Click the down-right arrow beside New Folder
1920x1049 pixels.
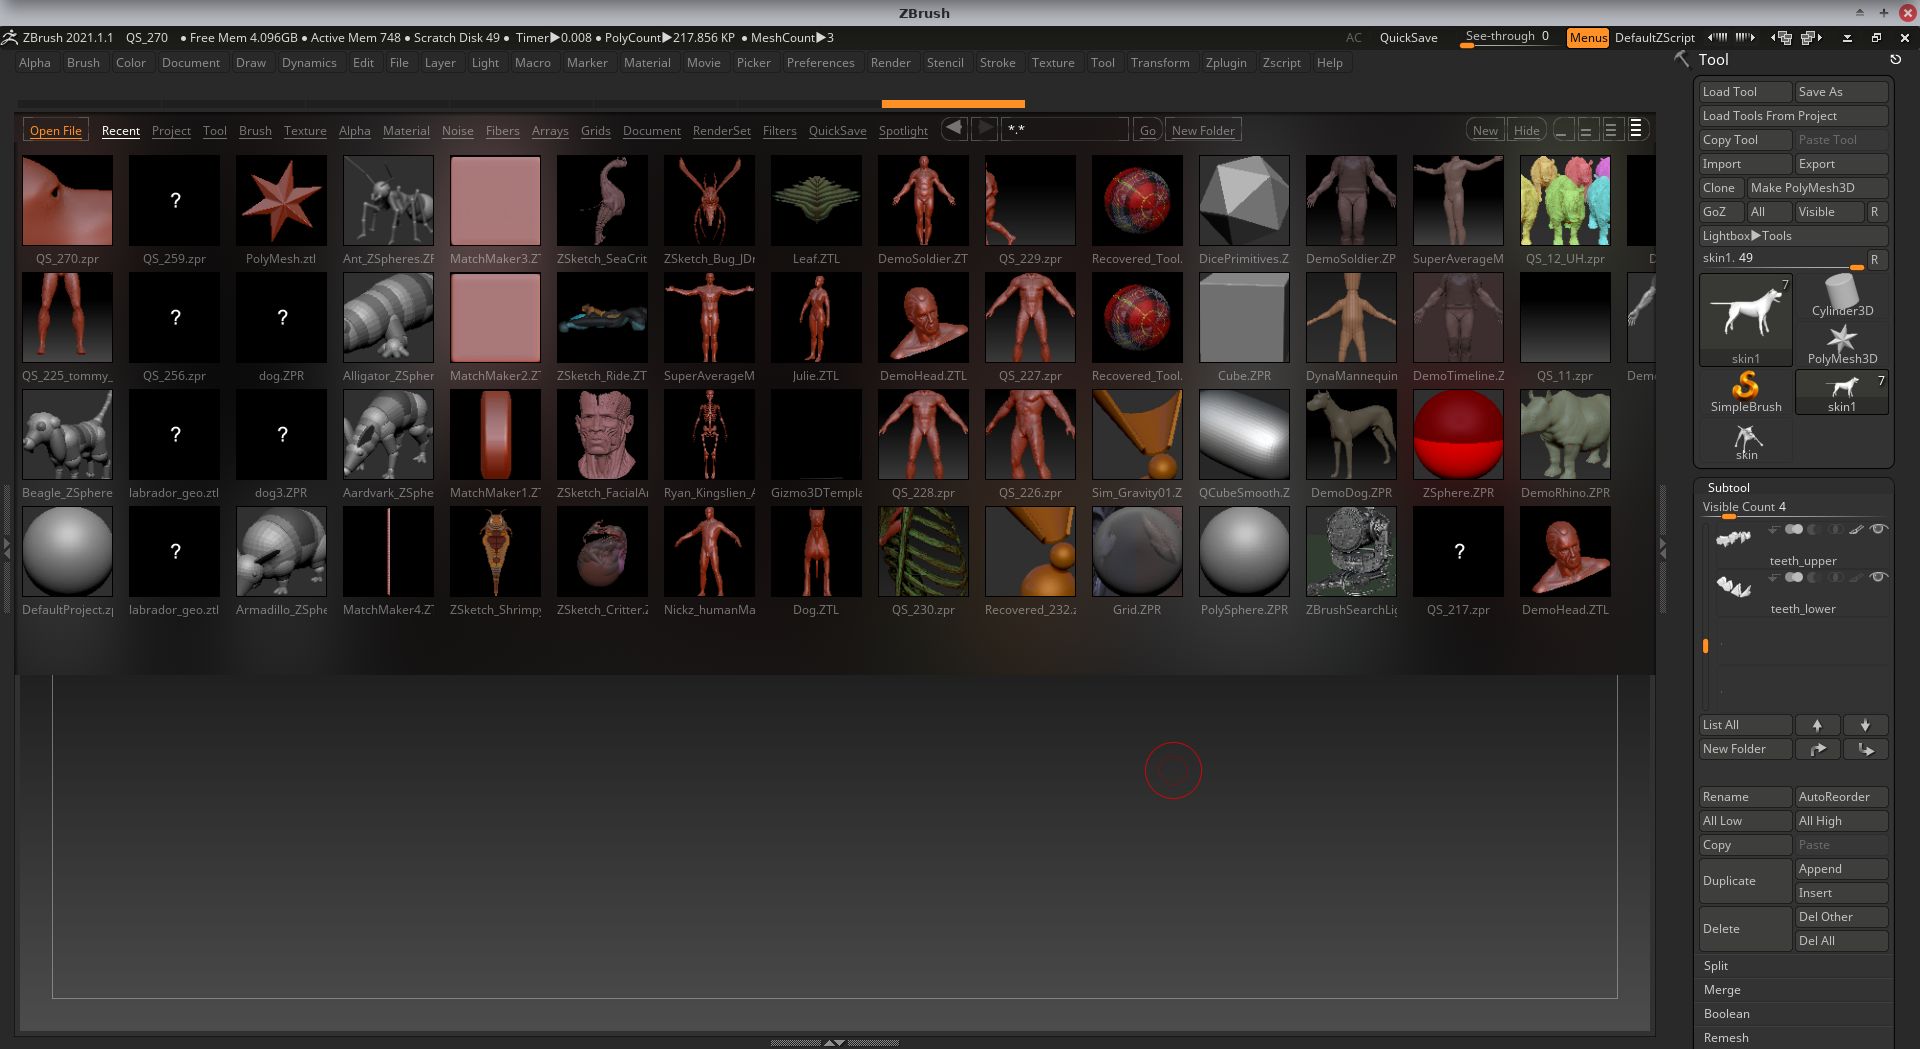click(x=1865, y=749)
